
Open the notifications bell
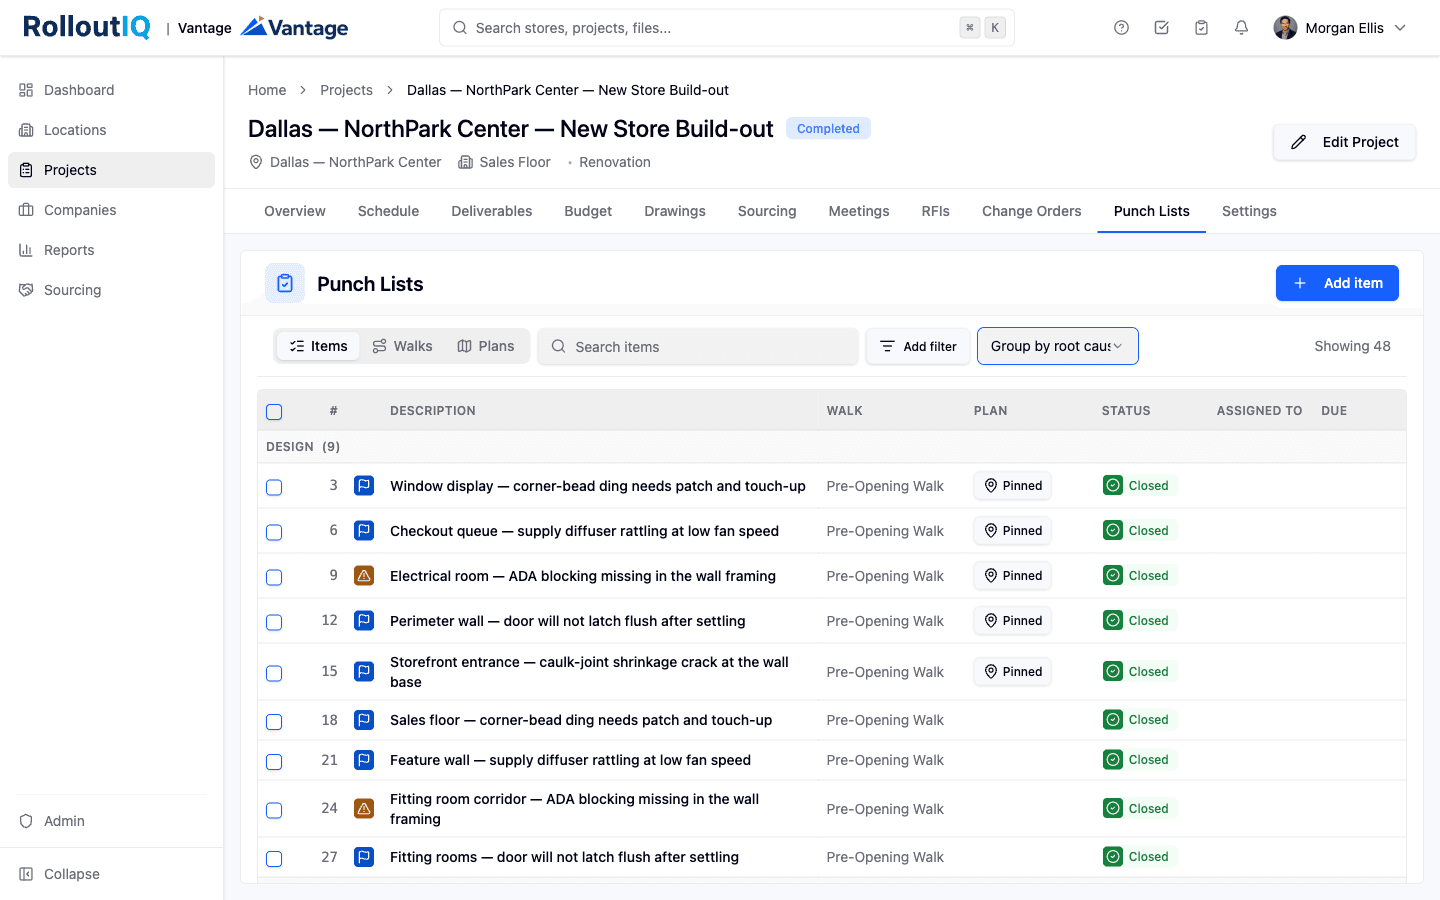(1241, 28)
